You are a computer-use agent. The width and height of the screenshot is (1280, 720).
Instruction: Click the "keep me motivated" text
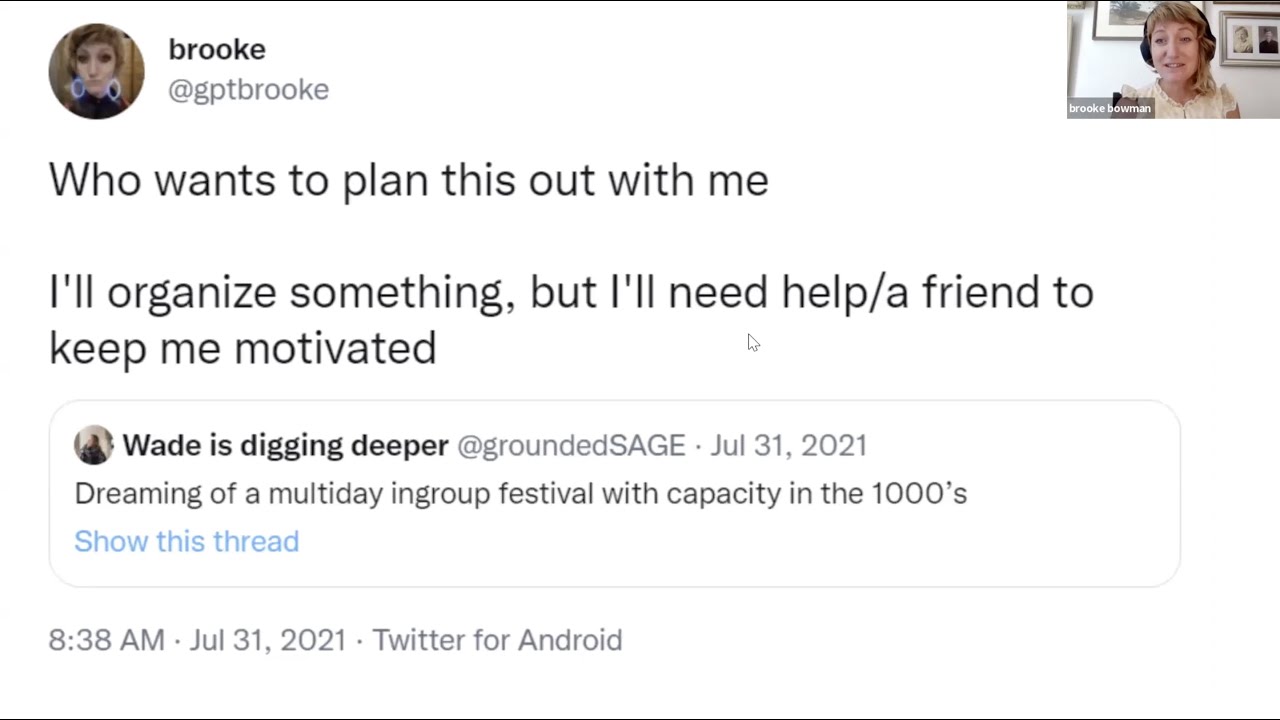[x=242, y=348]
